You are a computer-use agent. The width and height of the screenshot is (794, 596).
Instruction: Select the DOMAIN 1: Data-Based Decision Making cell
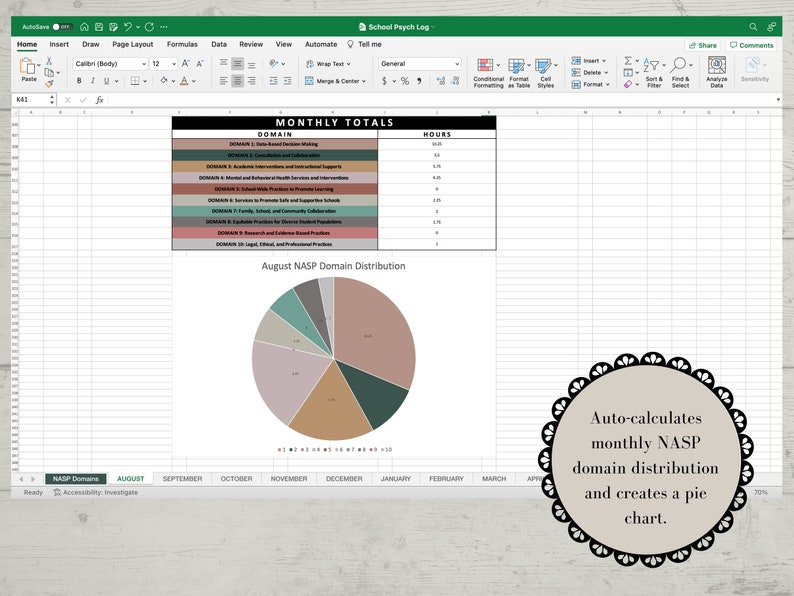tap(274, 144)
